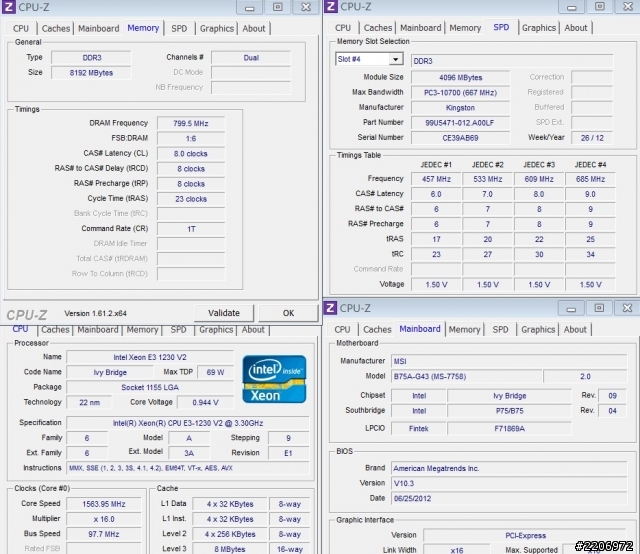Open Graphics tab in Memory window
Image resolution: width=640 pixels, height=554 pixels.
217,29
